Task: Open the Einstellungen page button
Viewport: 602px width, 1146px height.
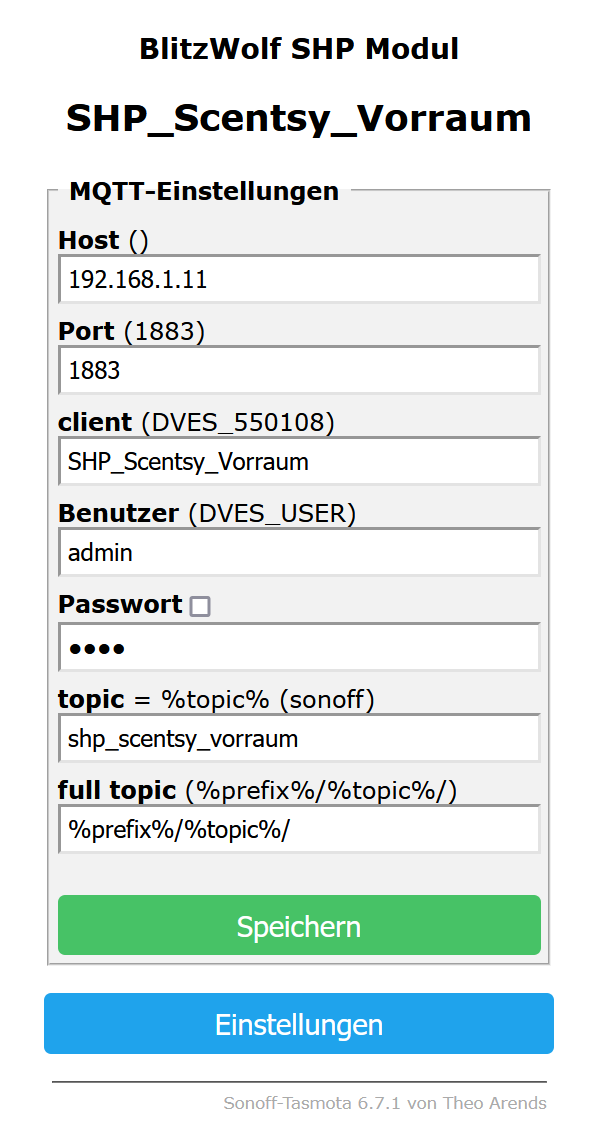Action: (x=299, y=1023)
